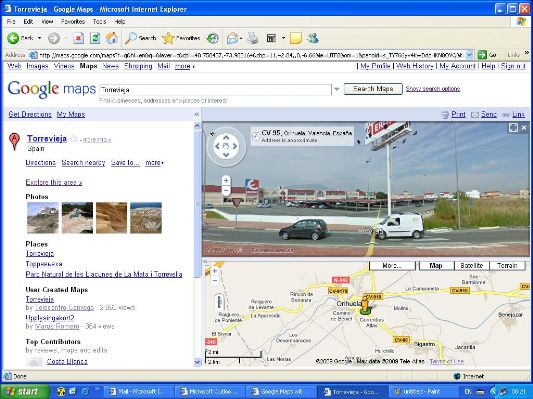Switch map to Satellite view
The height and width of the screenshot is (399, 533).
pos(471,266)
